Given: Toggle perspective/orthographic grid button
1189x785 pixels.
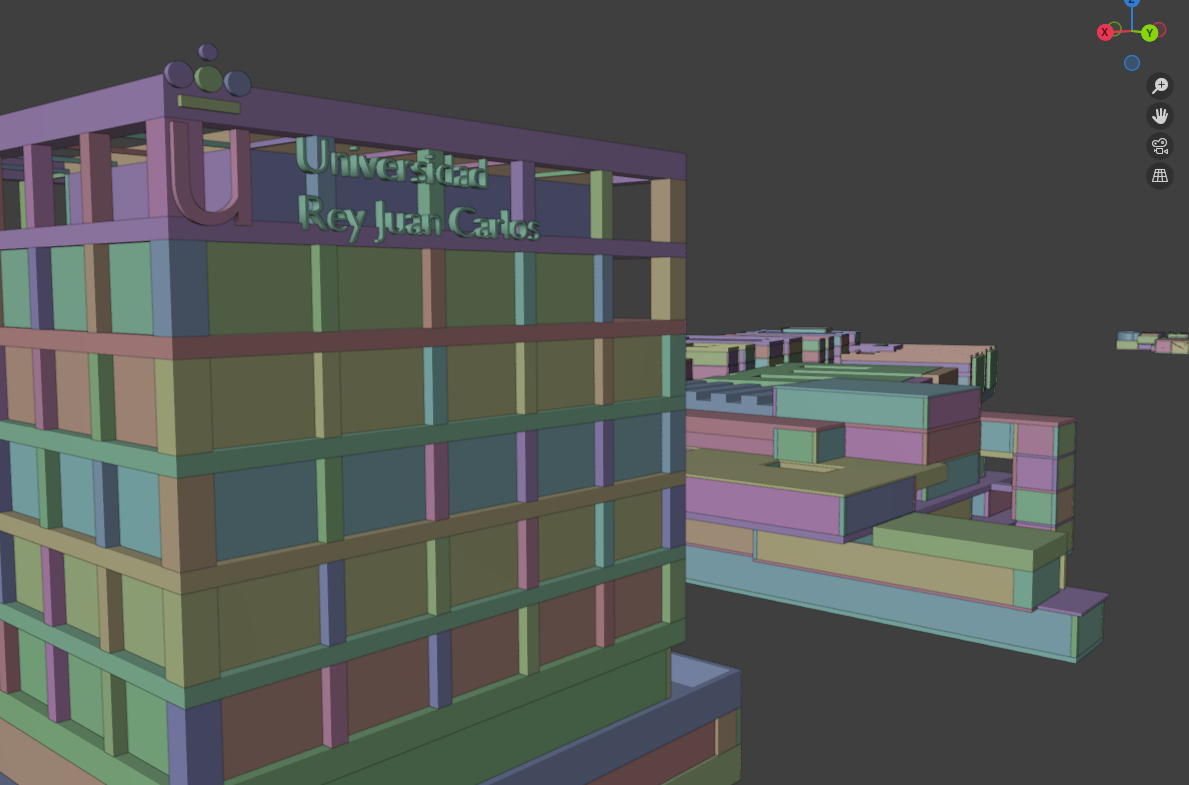Looking at the screenshot, I should coord(1160,176).
